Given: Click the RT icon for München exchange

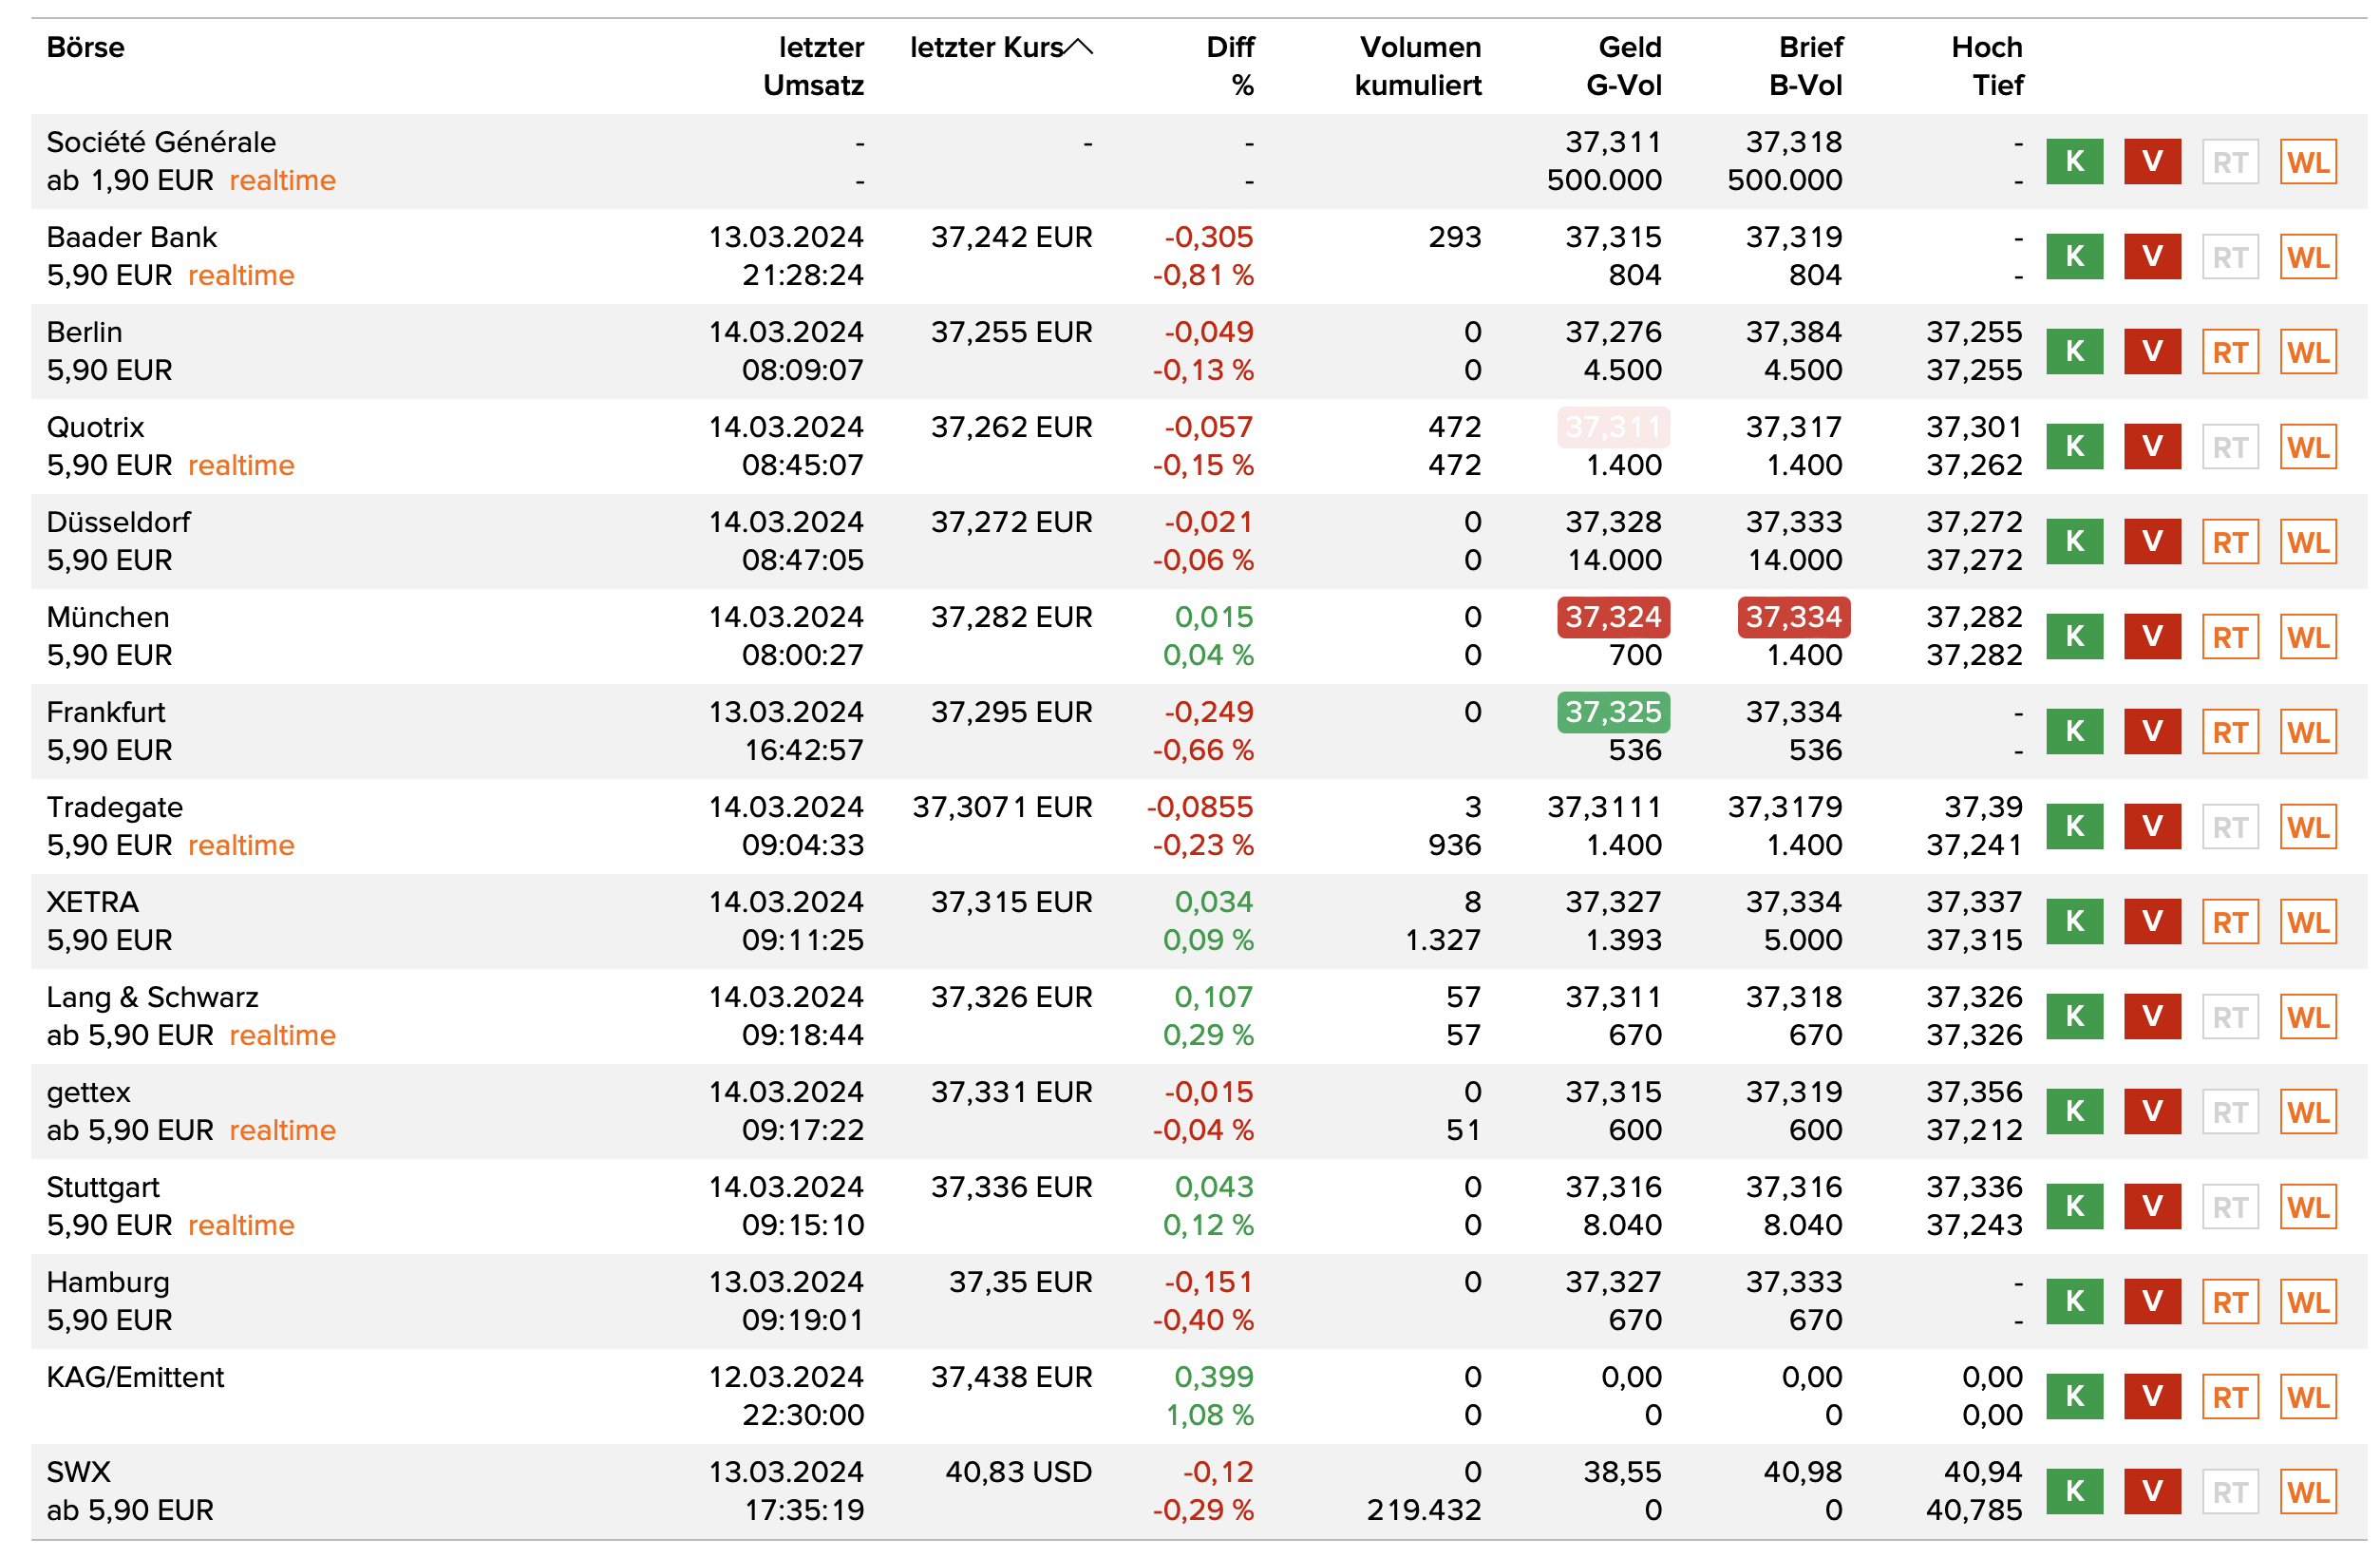Looking at the screenshot, I should [x=2230, y=637].
